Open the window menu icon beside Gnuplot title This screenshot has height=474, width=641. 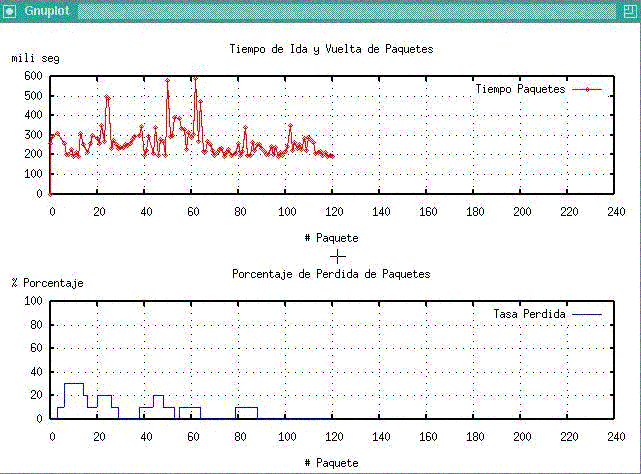(9, 11)
